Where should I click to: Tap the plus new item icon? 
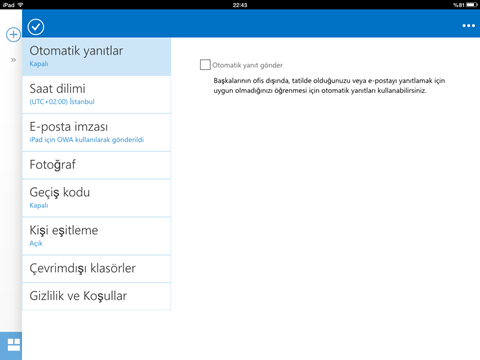(x=13, y=35)
